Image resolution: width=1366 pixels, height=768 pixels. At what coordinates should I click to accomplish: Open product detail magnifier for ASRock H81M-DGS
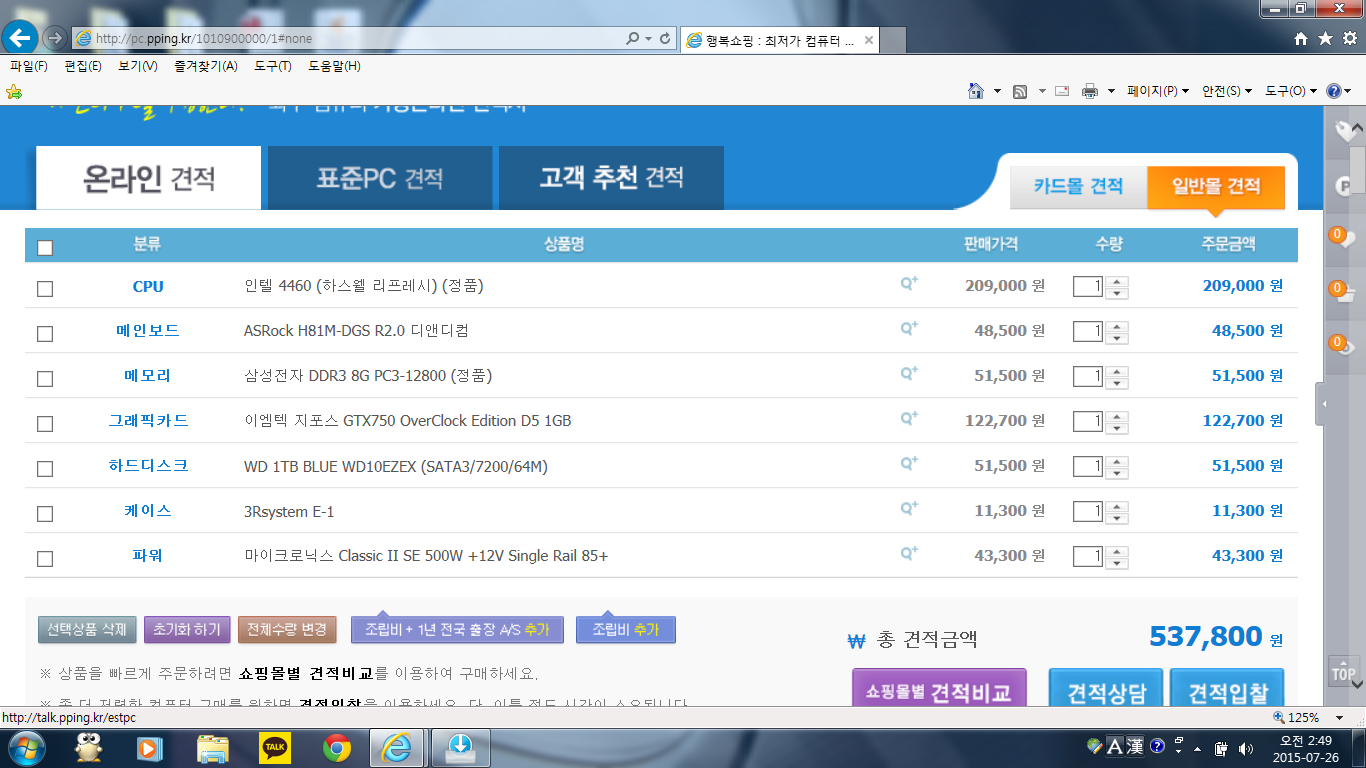point(909,329)
